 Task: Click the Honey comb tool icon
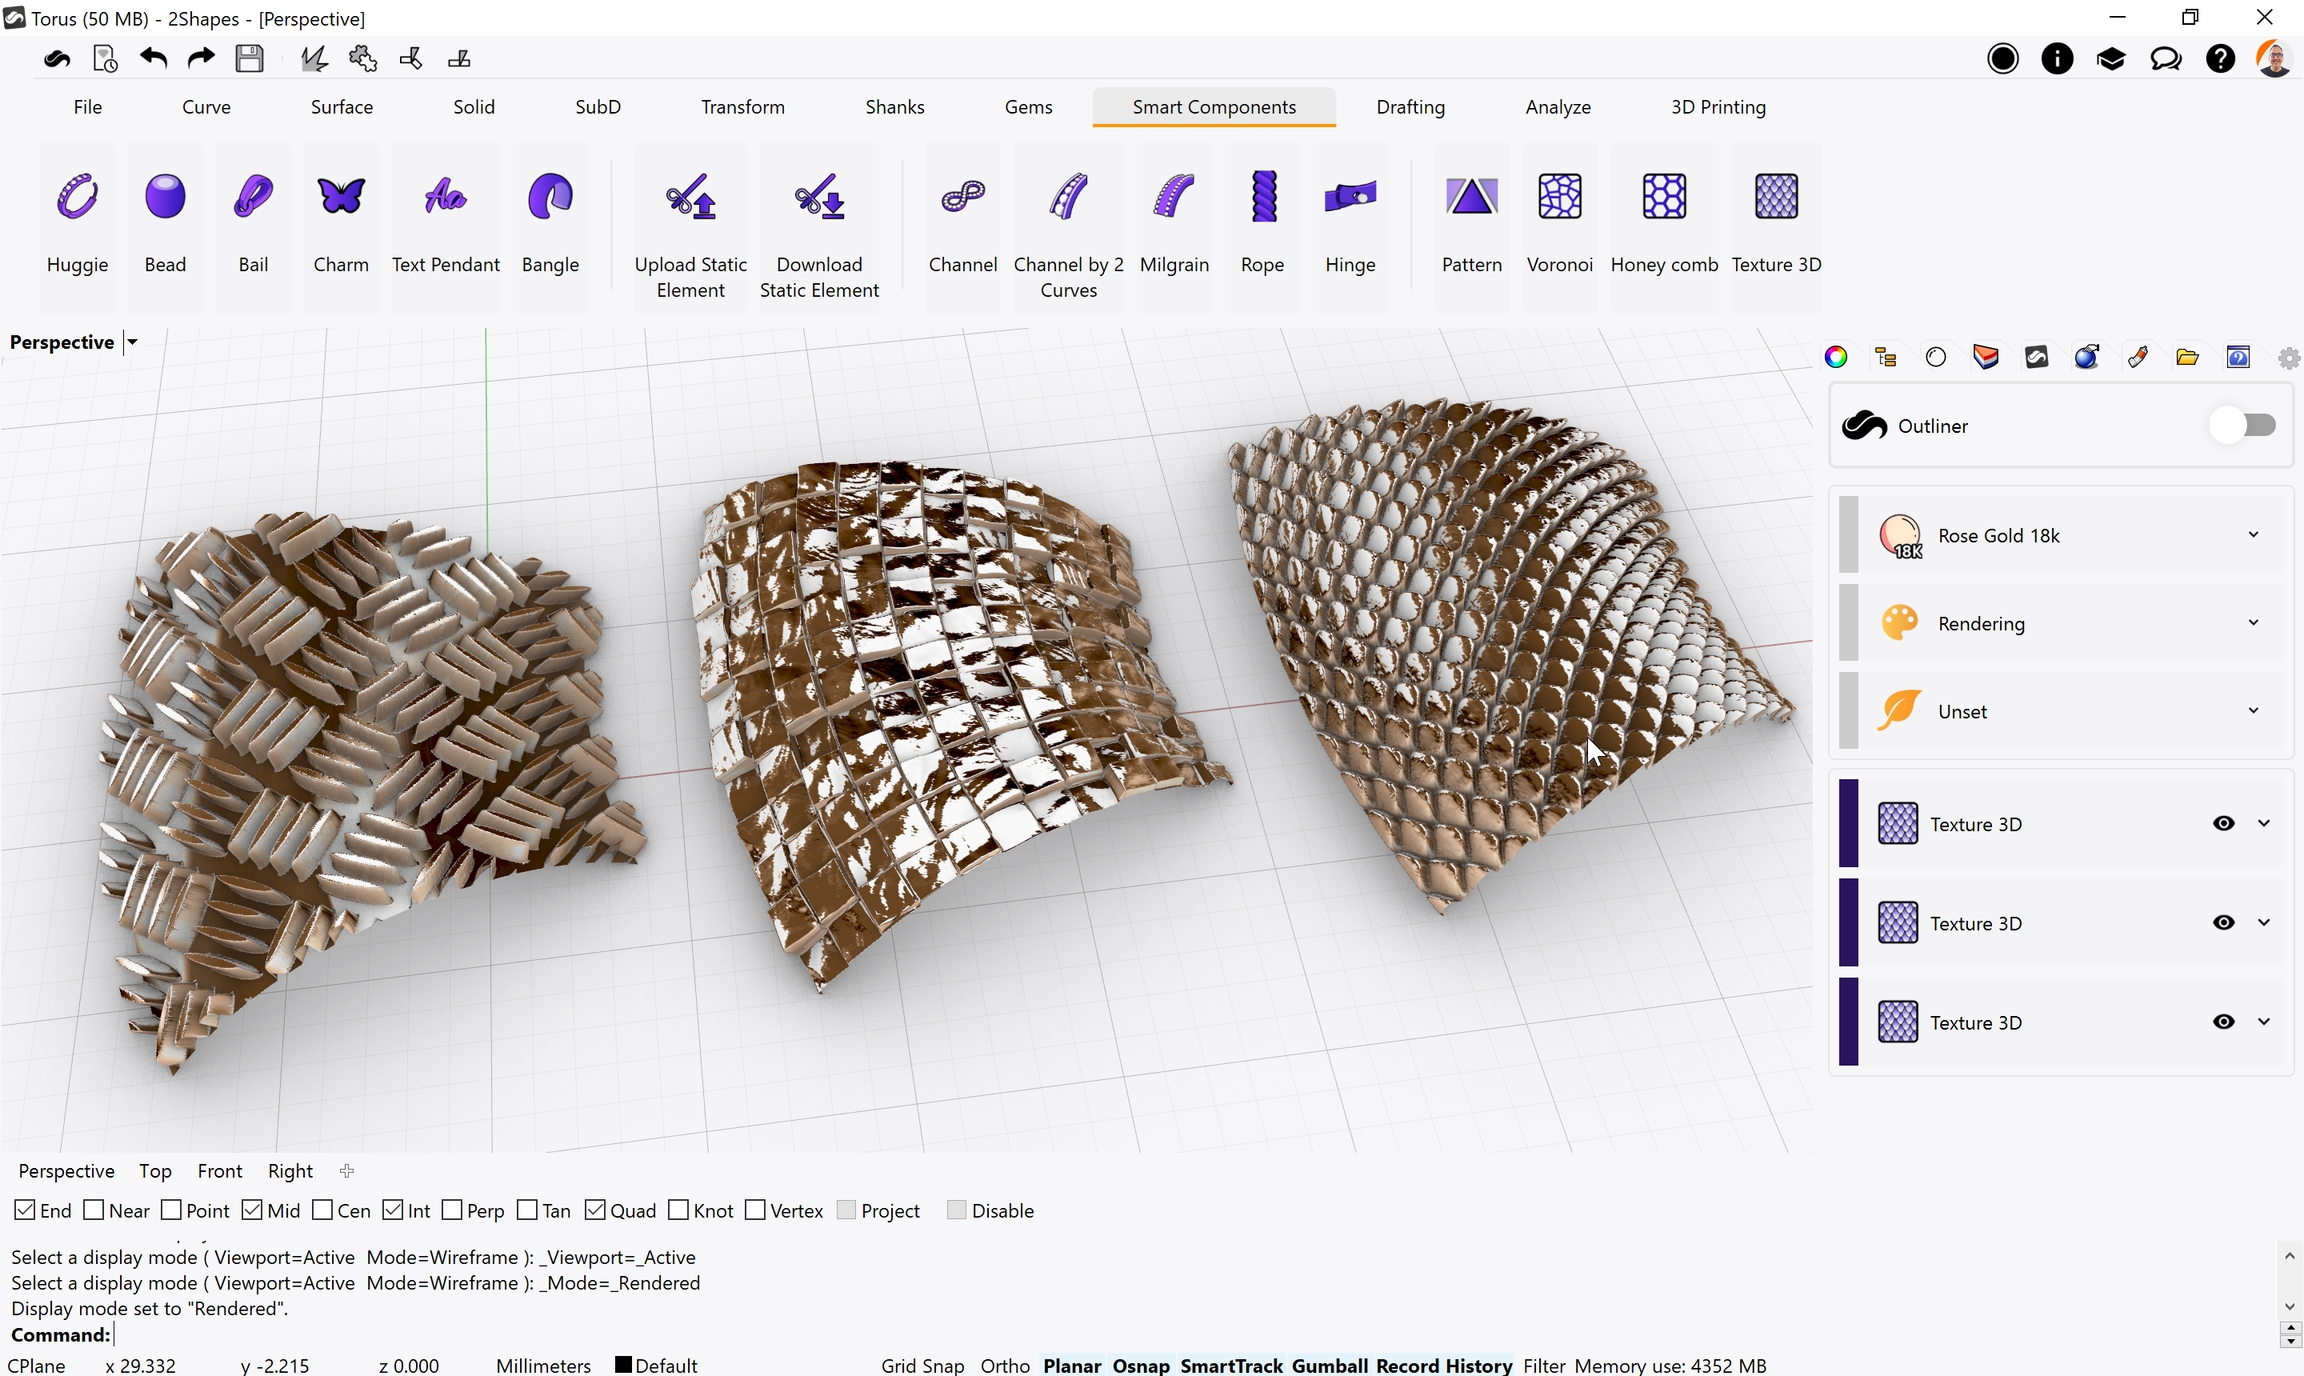pos(1663,197)
